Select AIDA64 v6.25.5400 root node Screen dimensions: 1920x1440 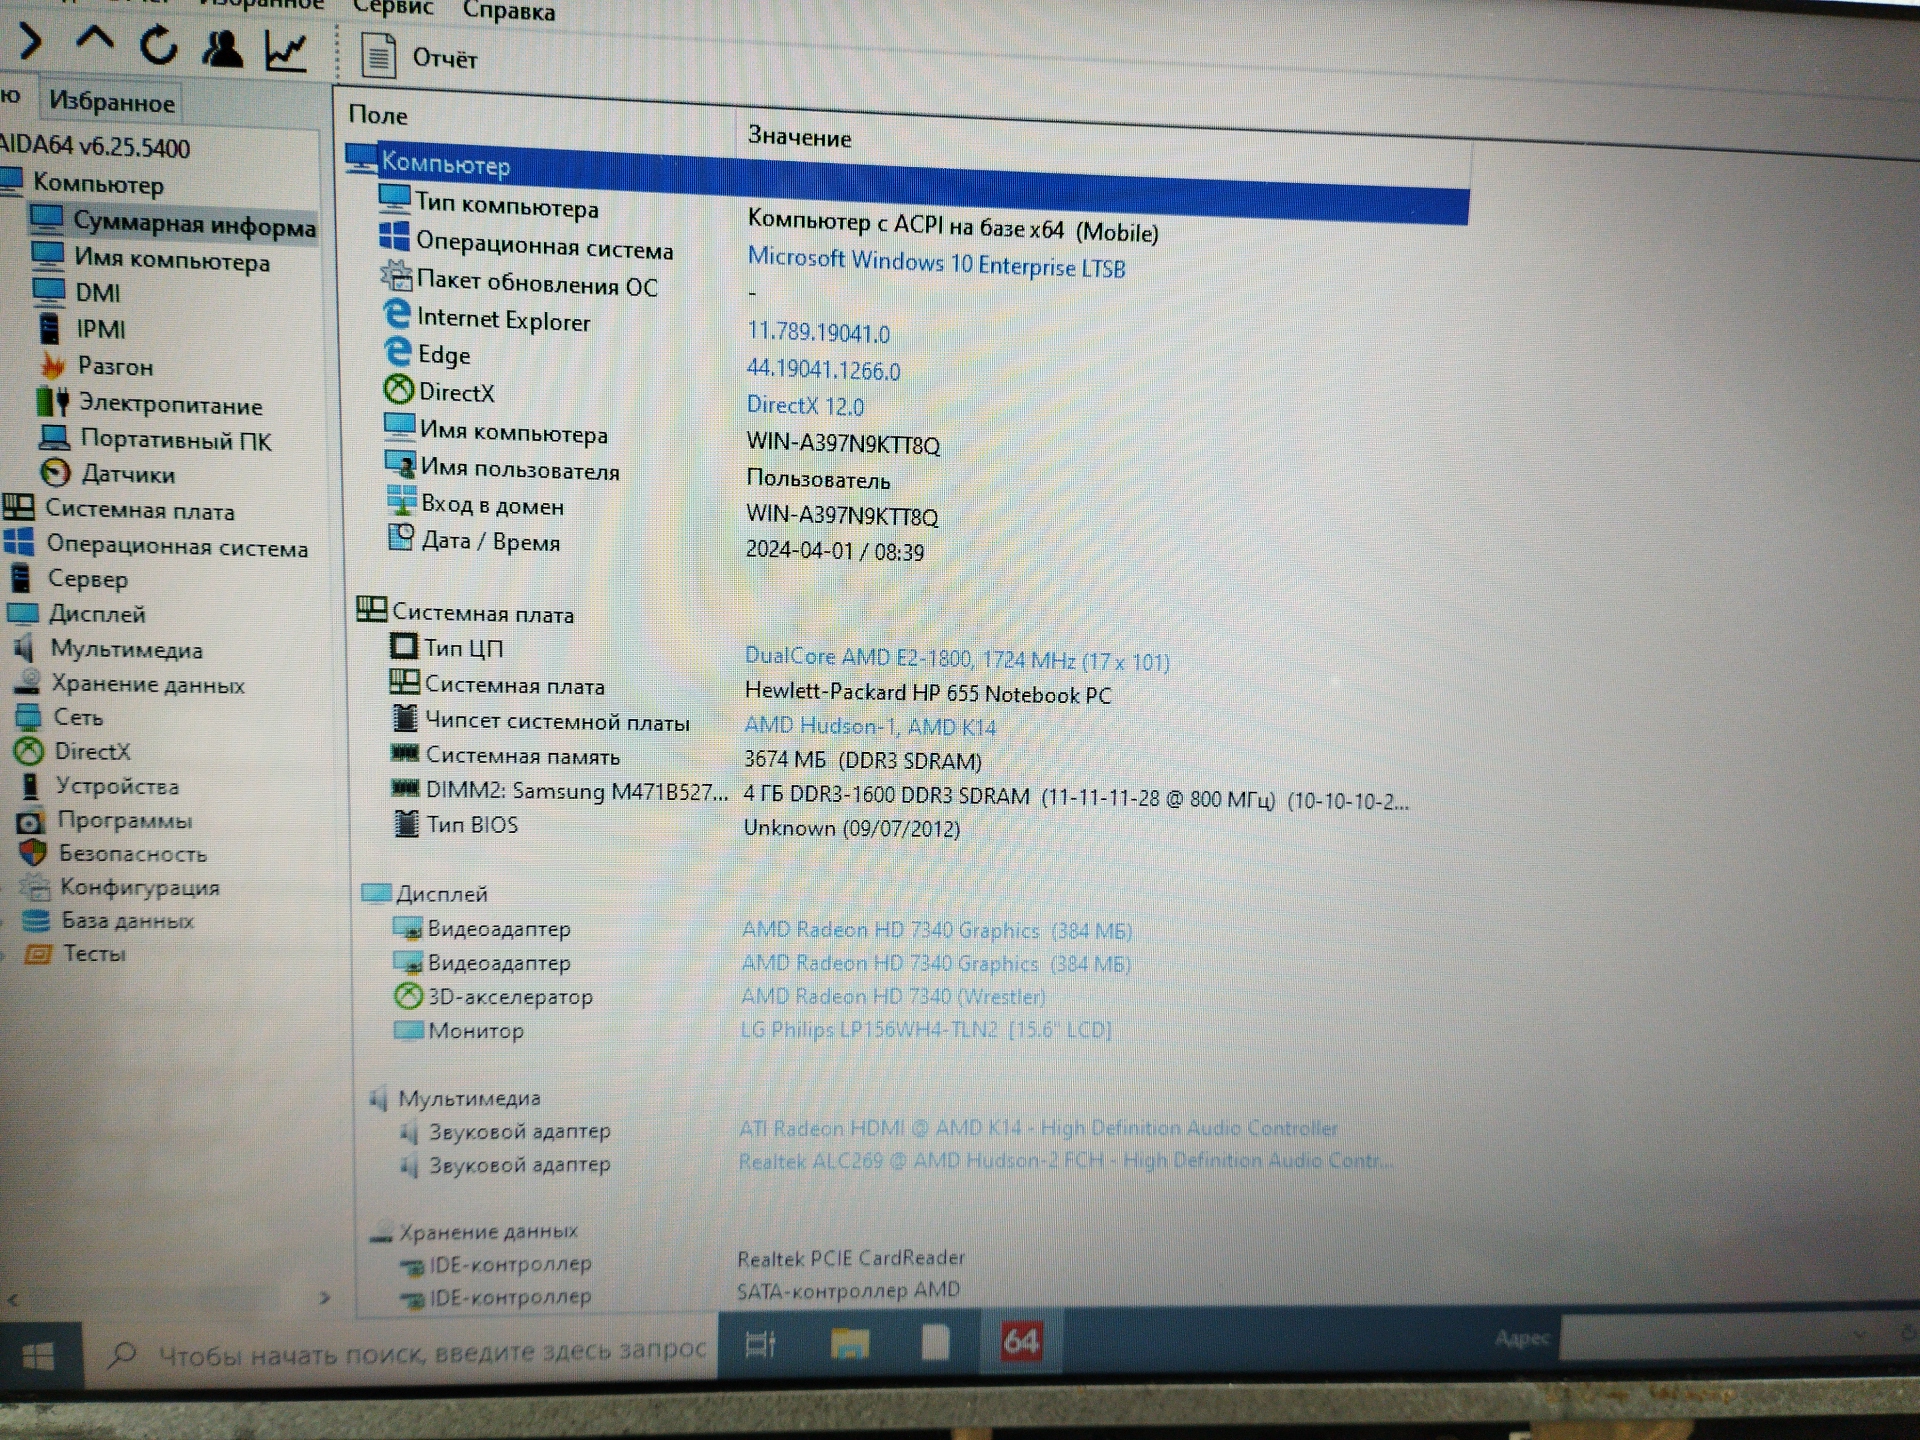[x=94, y=146]
